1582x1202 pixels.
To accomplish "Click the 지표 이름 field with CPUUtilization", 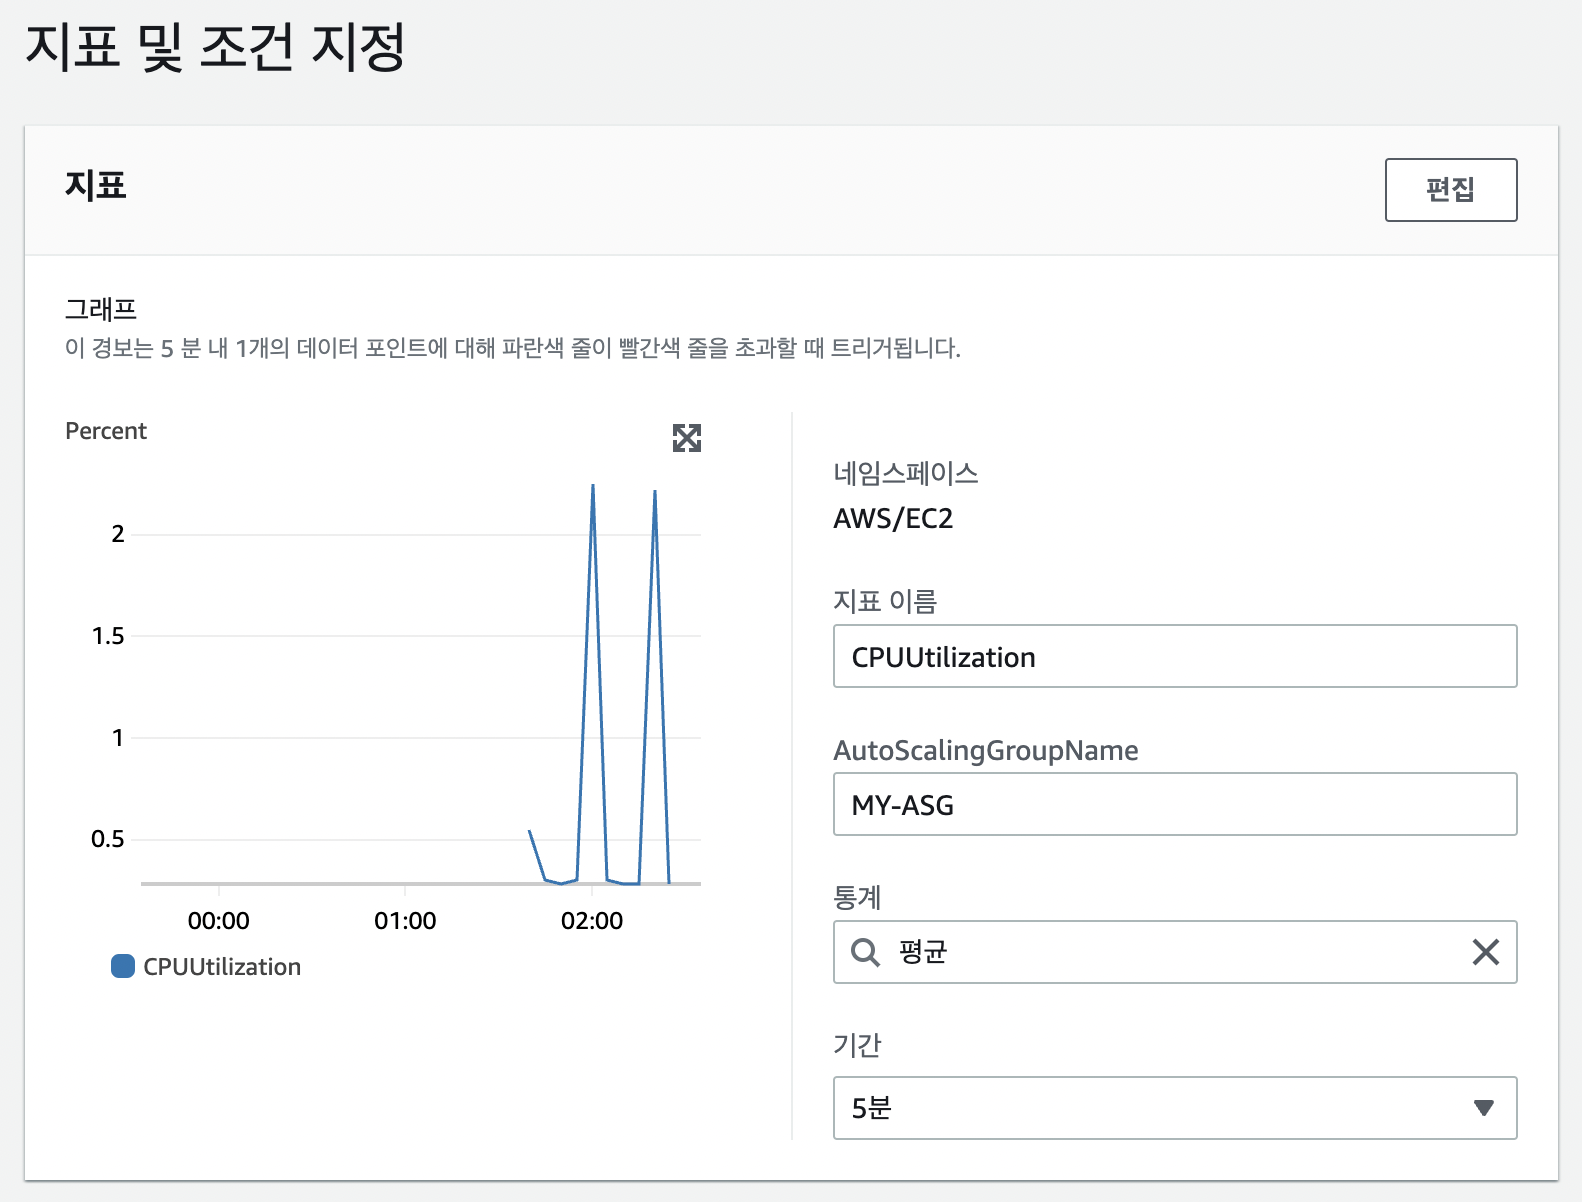I will (x=1175, y=656).
